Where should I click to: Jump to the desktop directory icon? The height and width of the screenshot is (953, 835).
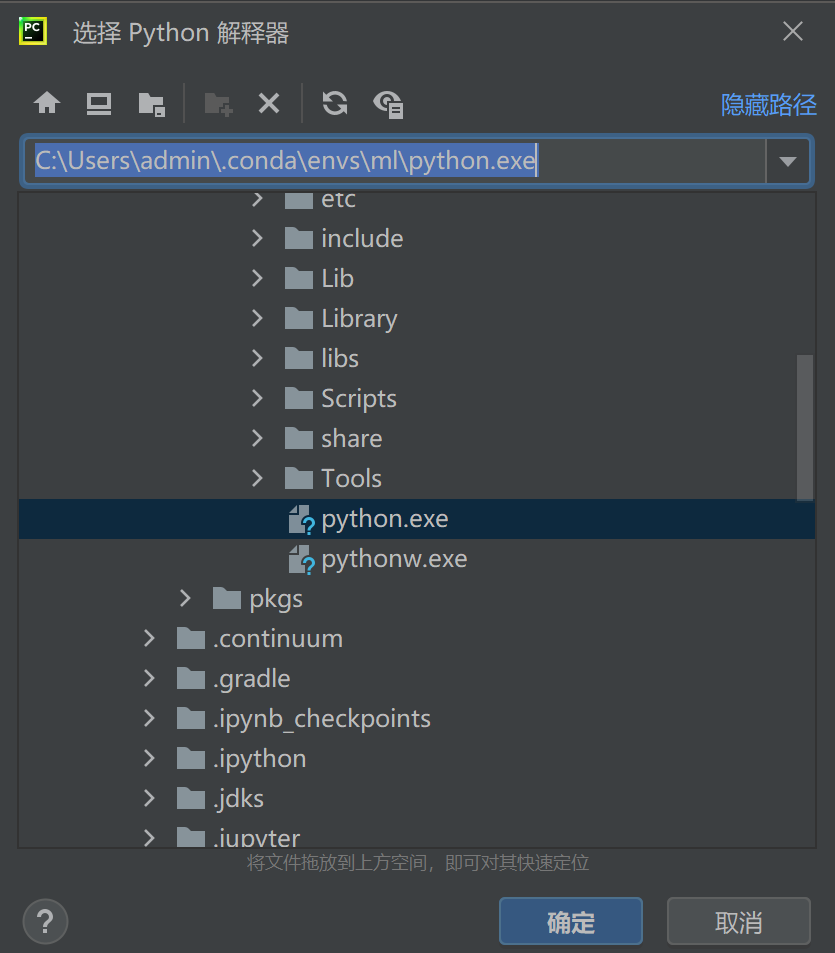pyautogui.click(x=98, y=104)
